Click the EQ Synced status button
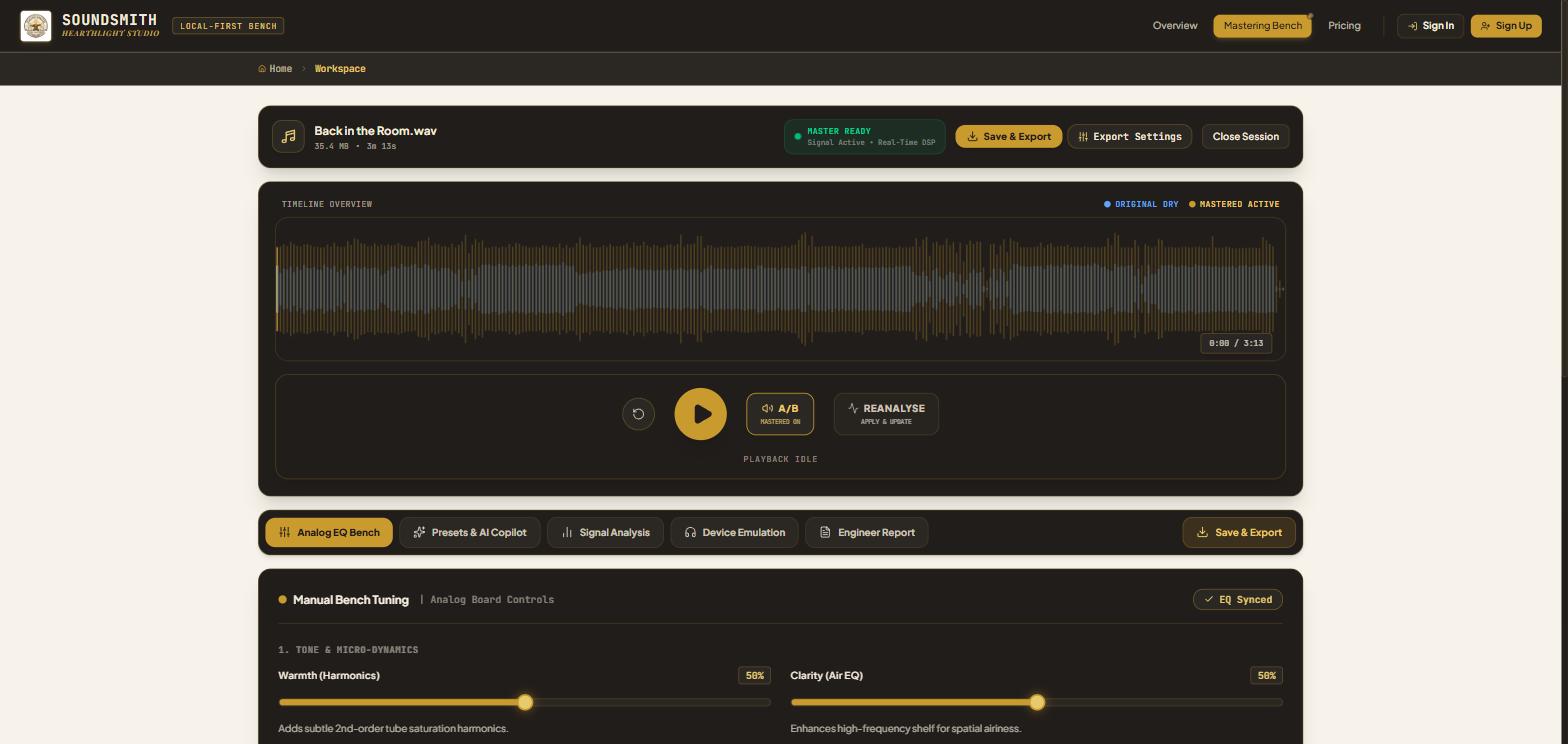The width and height of the screenshot is (1568, 744). tap(1238, 600)
